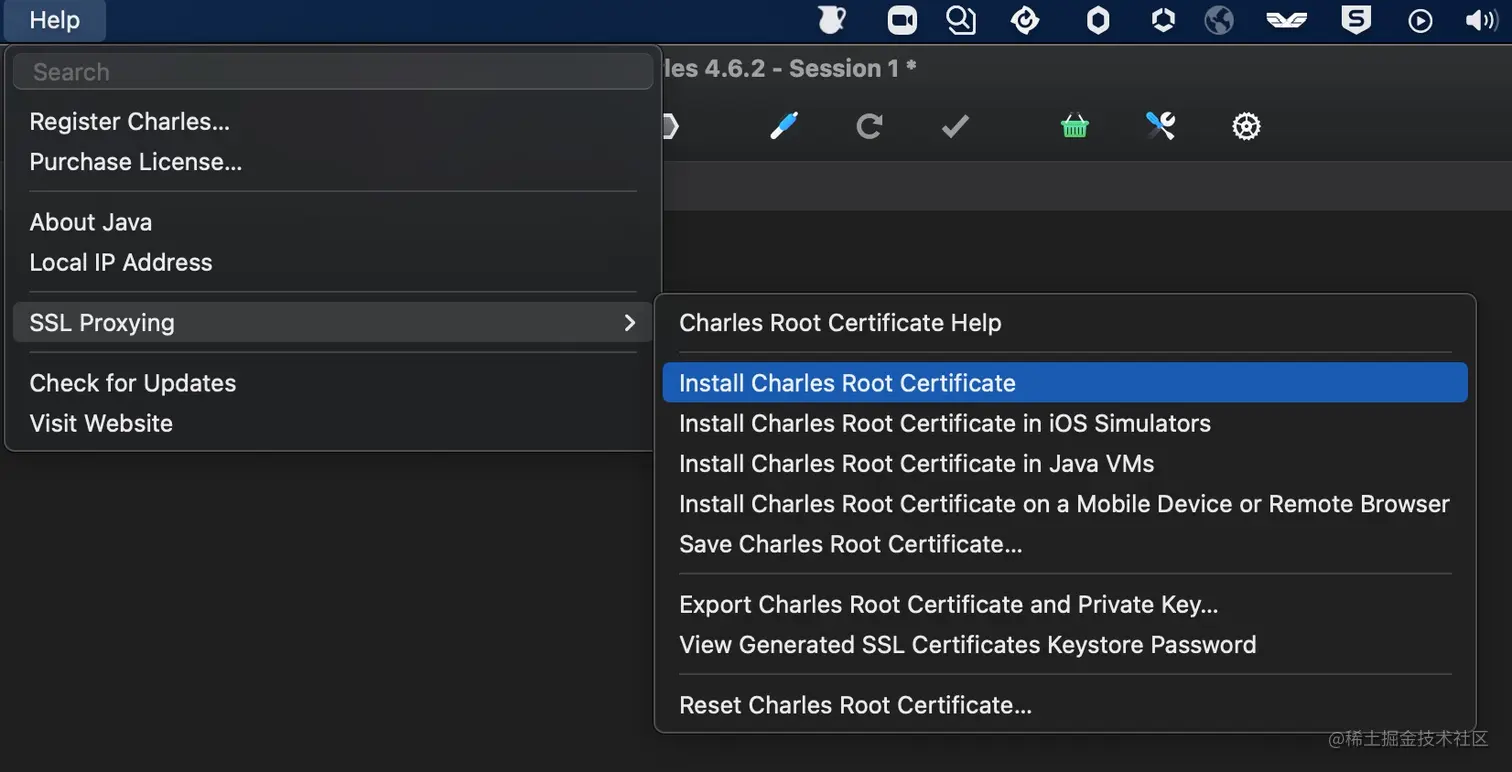The width and height of the screenshot is (1512, 772).
Task: Install Charles Root Certificate in Java VMs
Action: pos(1065,464)
